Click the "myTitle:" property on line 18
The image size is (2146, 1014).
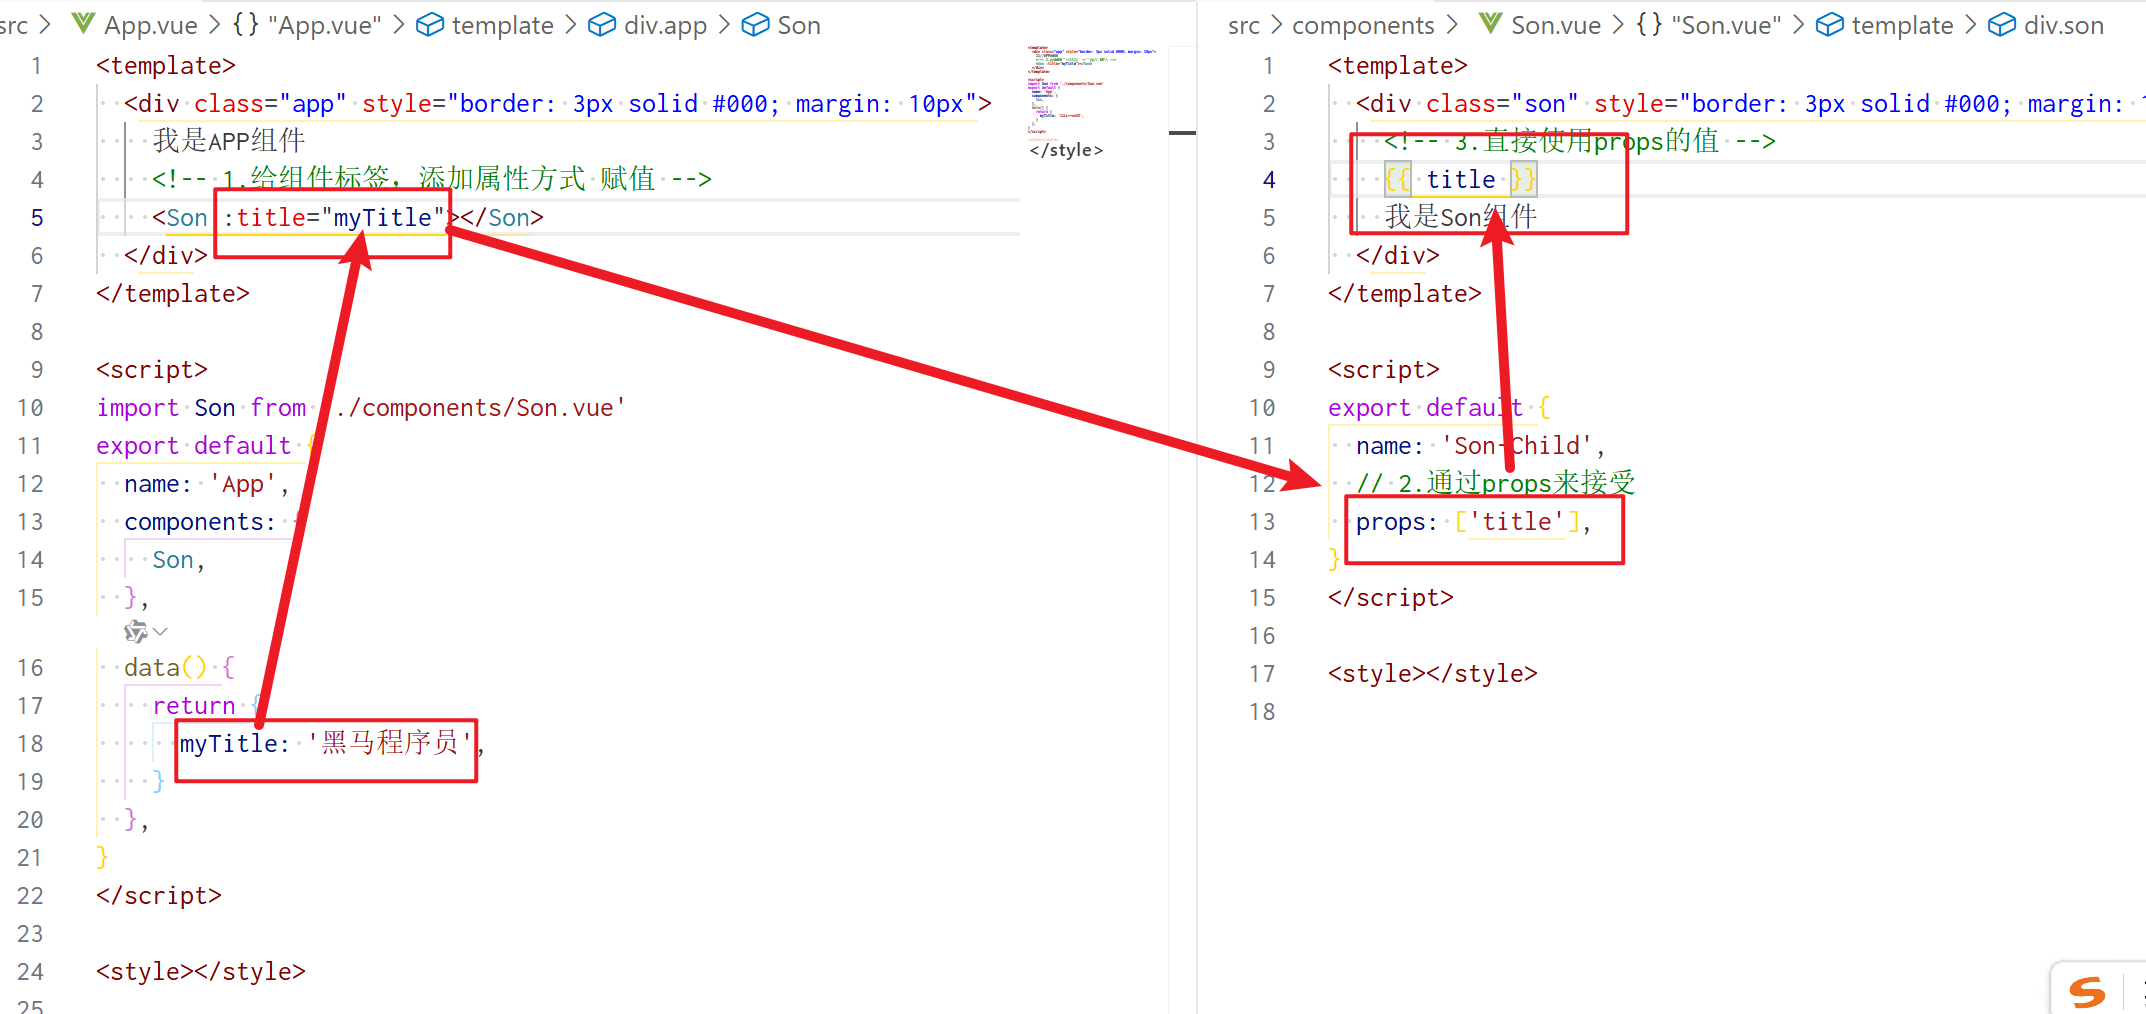[235, 744]
